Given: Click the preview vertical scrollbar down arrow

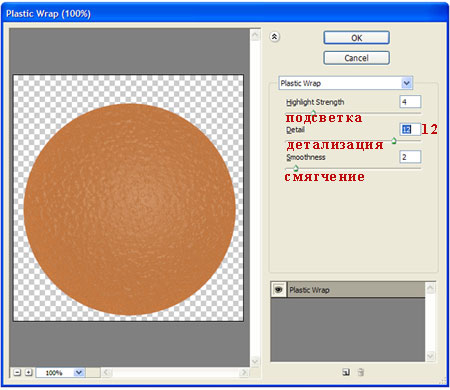Looking at the screenshot, I should tap(255, 362).
